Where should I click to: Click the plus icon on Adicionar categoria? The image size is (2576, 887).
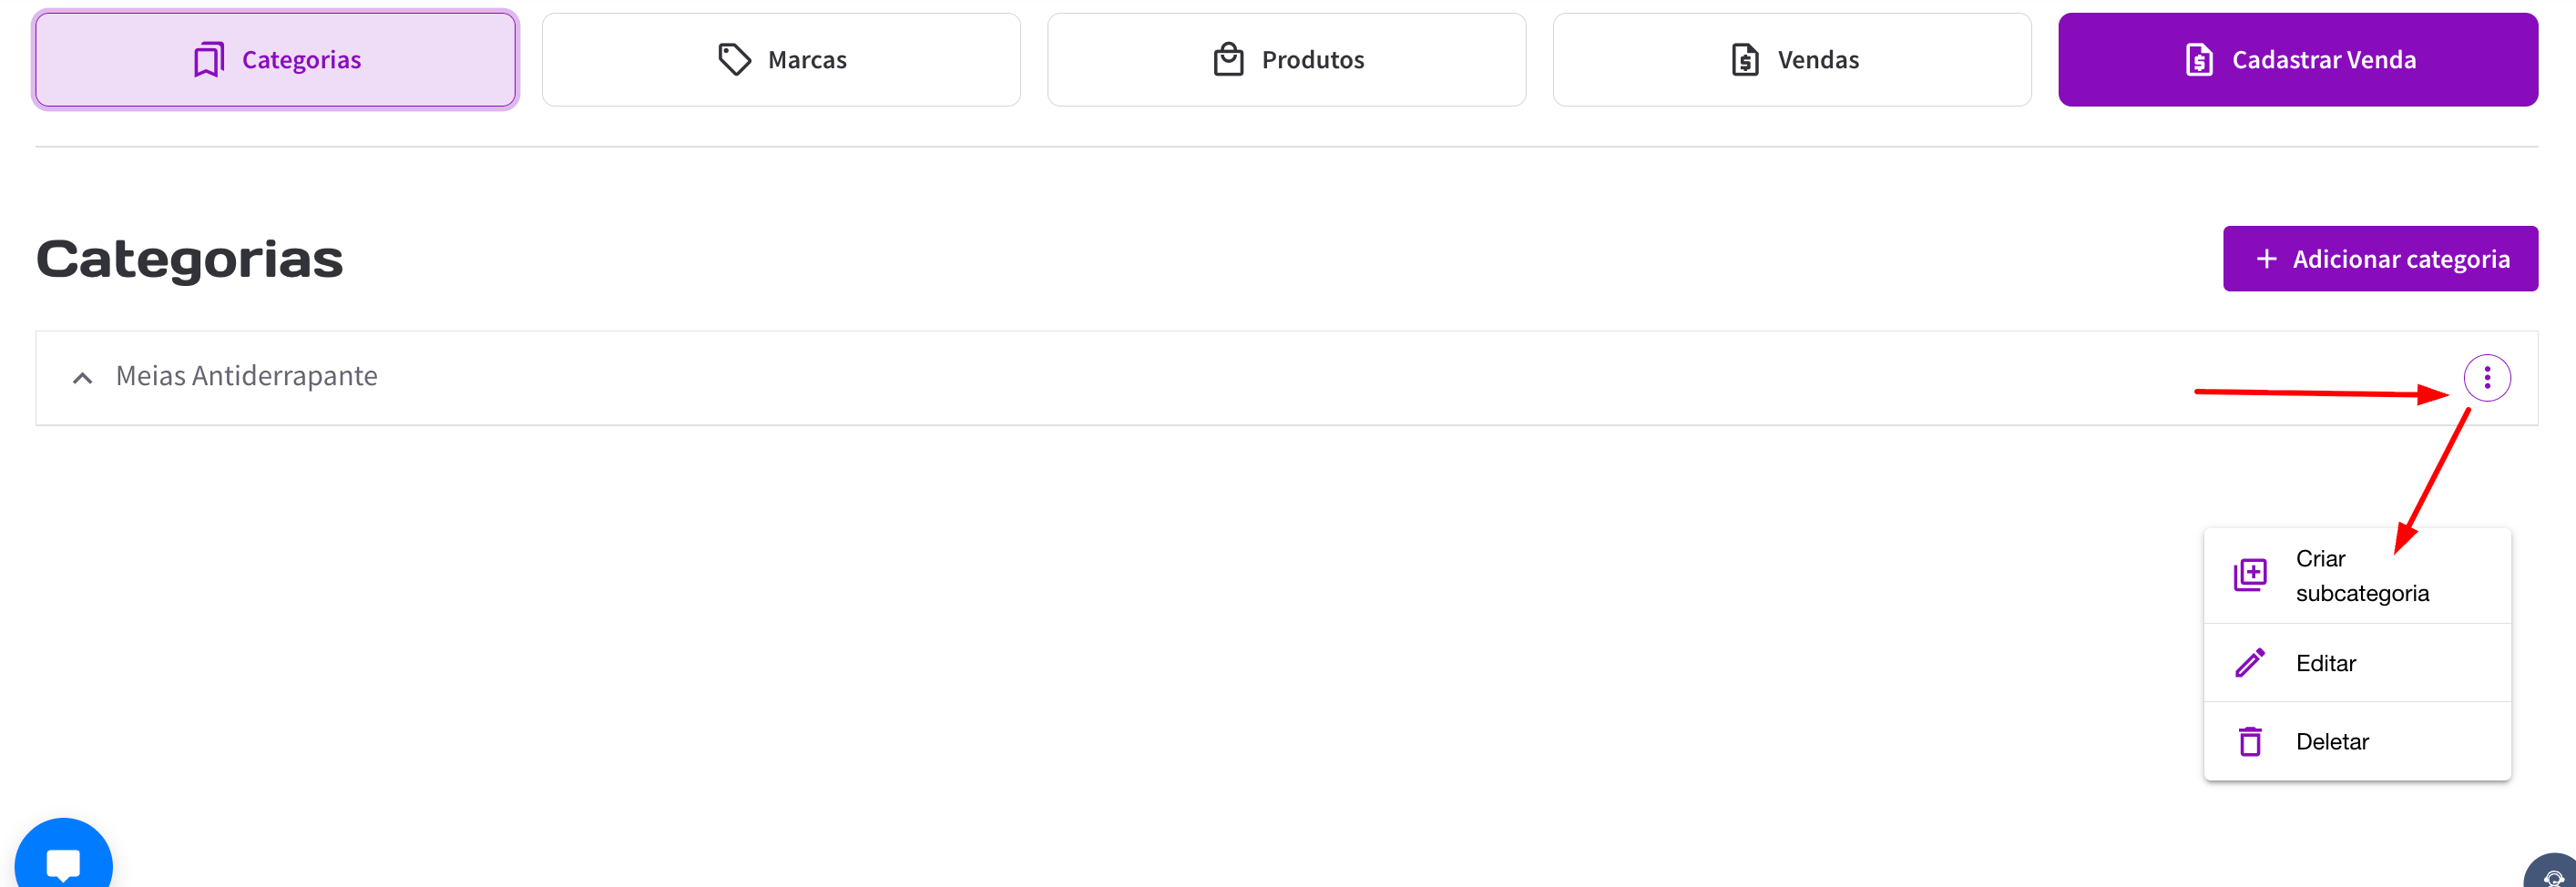coord(2267,259)
